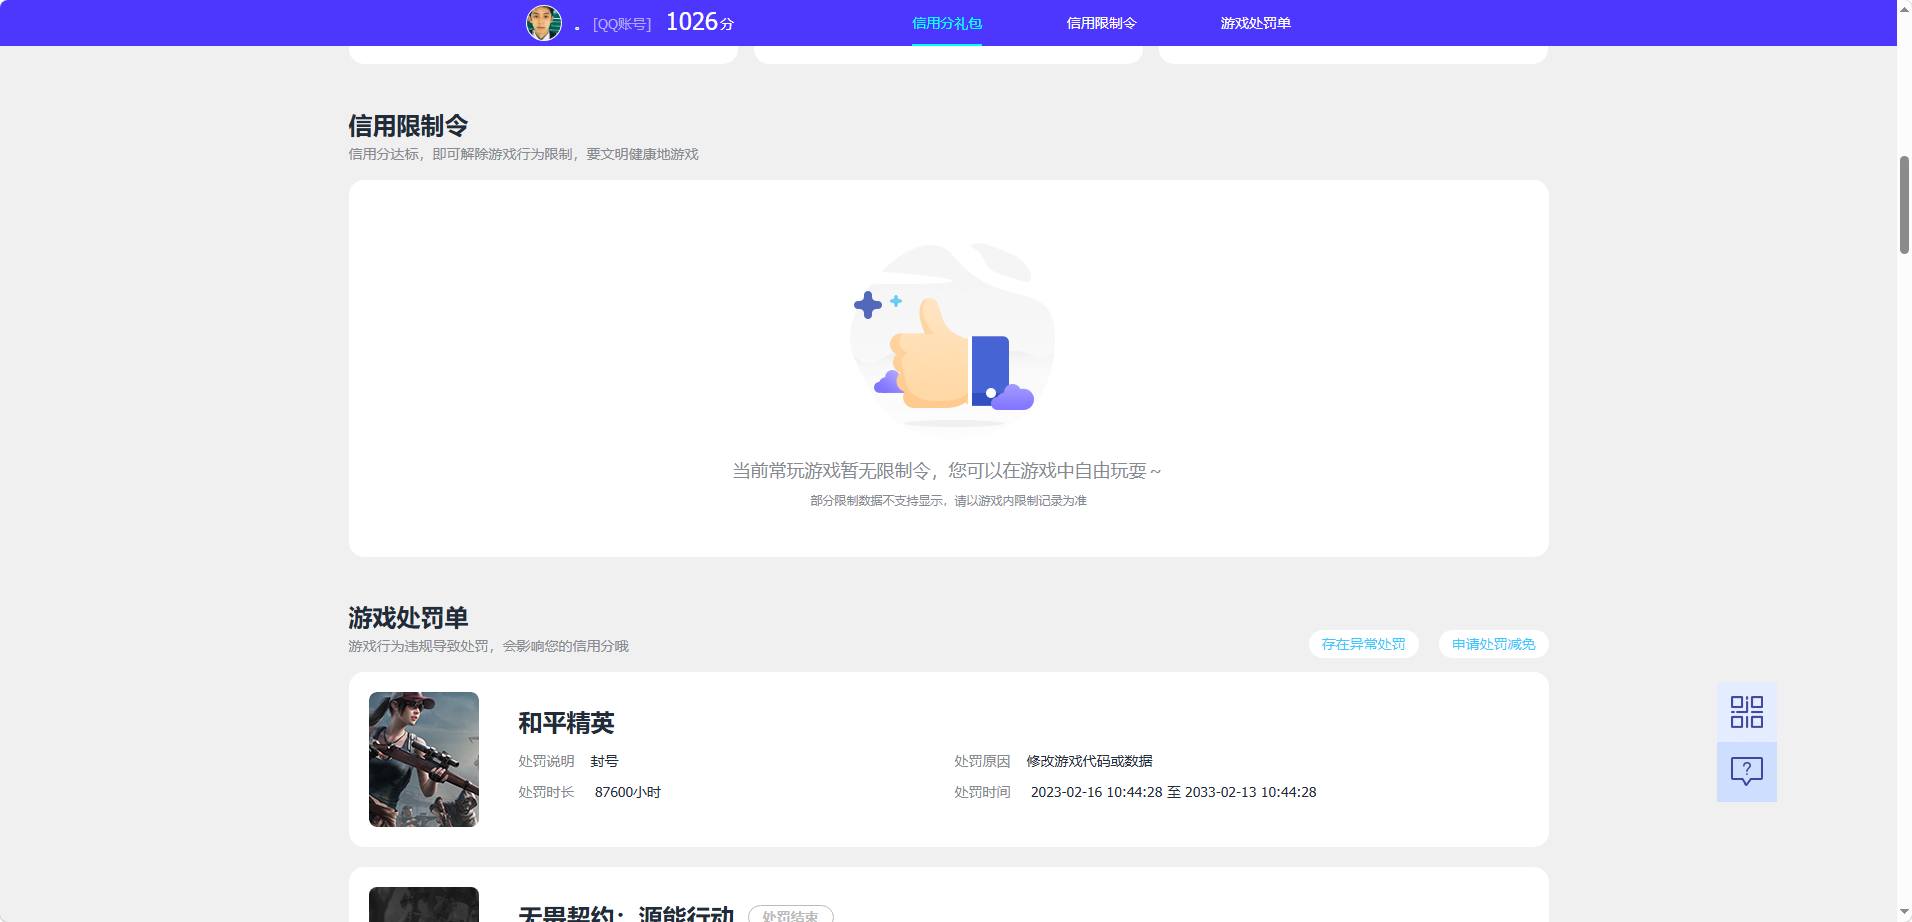Click the 游戏行为违规导致处罚 subtitle text
Screen dimensions: 1912x922
[488, 646]
